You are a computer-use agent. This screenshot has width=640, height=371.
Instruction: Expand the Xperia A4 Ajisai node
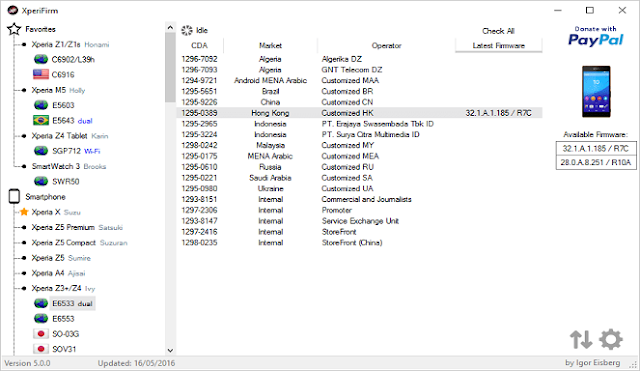[24, 273]
